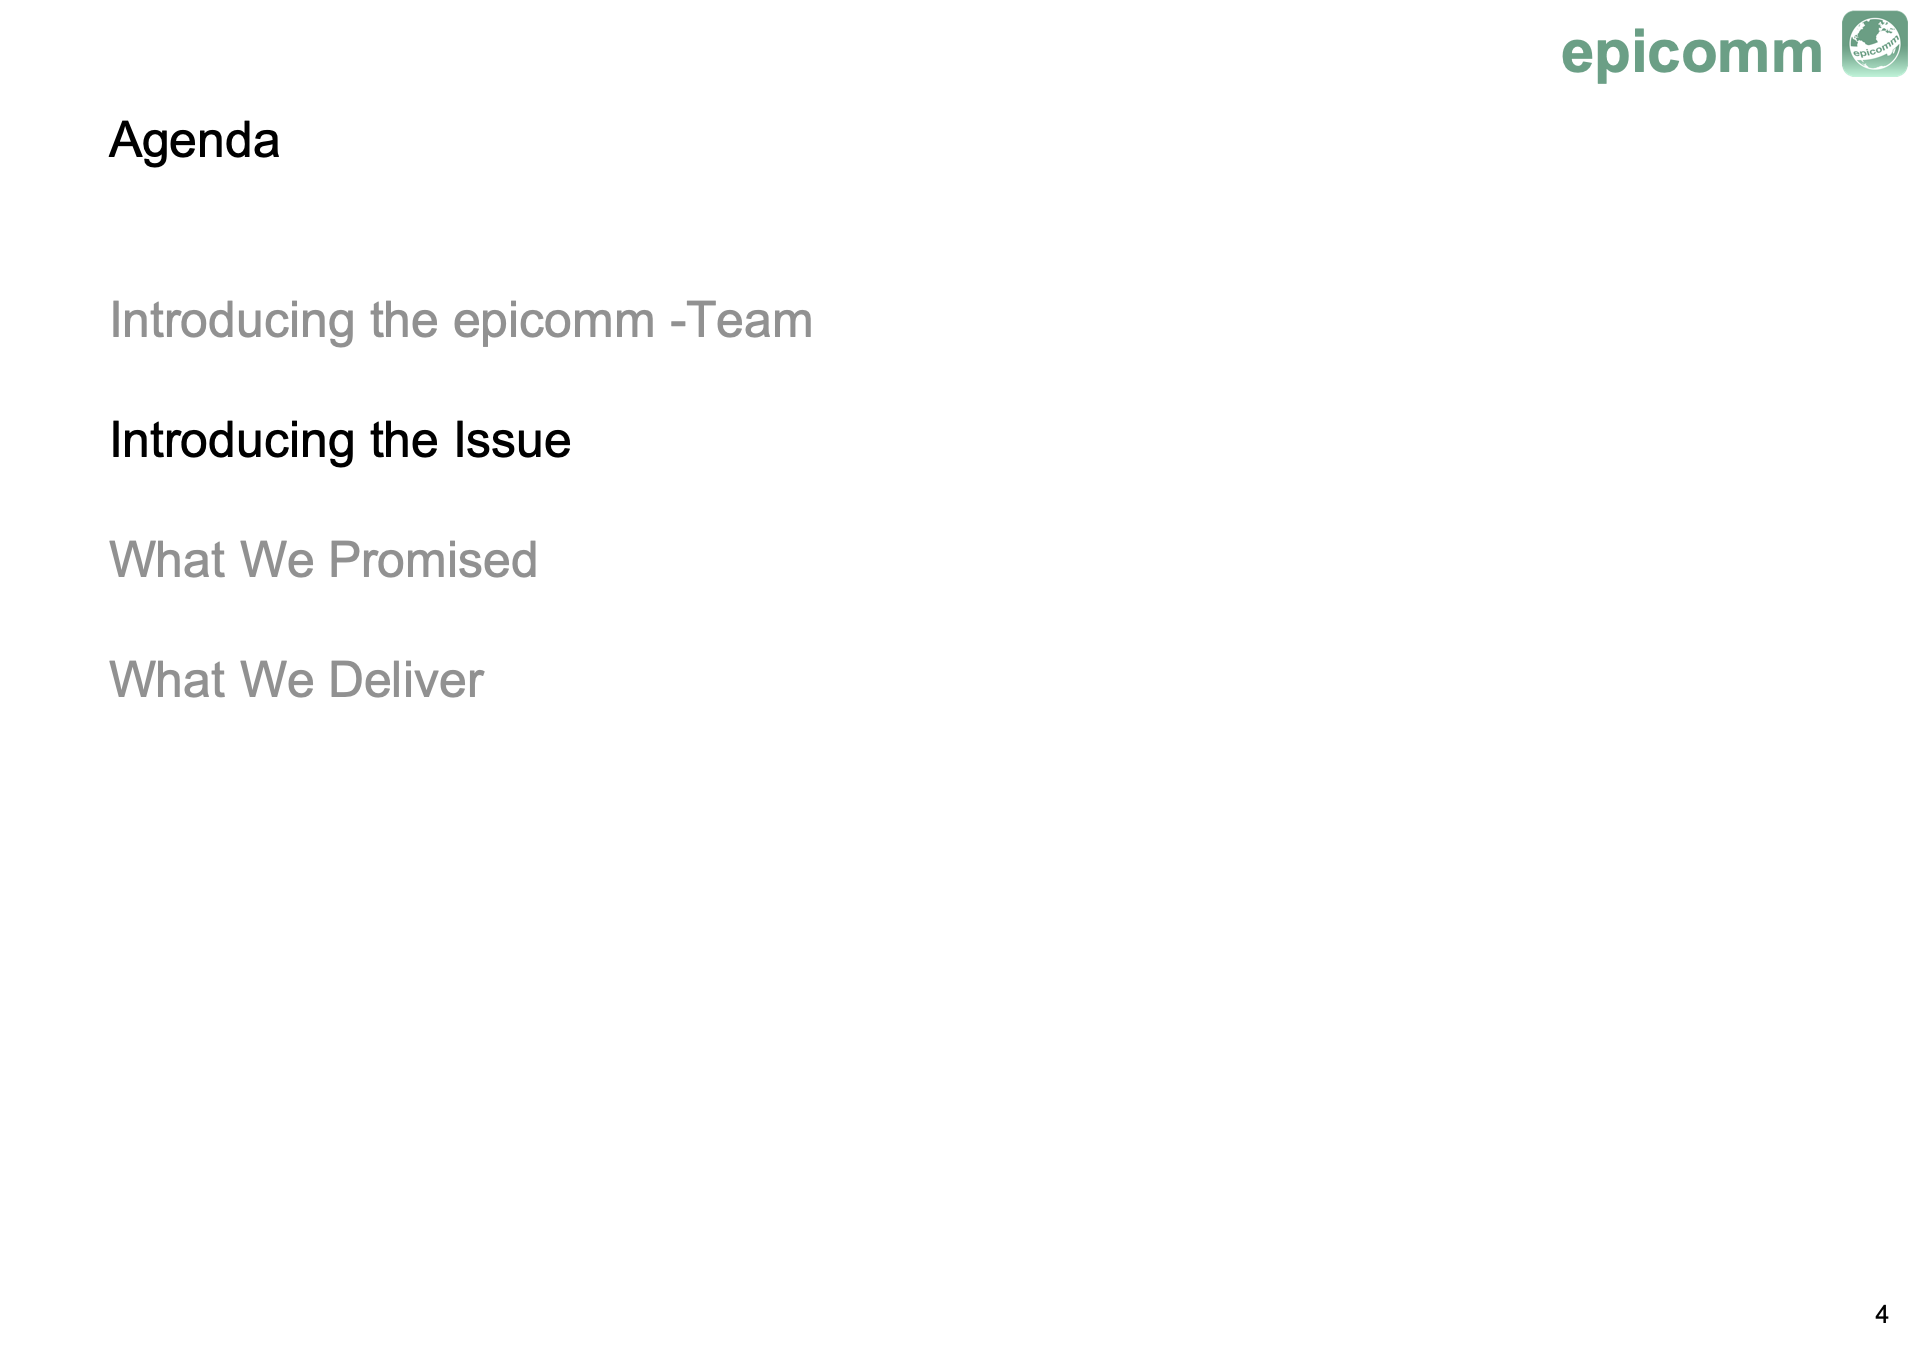
Task: Click We in the What We Promised line
Action: [x=277, y=560]
